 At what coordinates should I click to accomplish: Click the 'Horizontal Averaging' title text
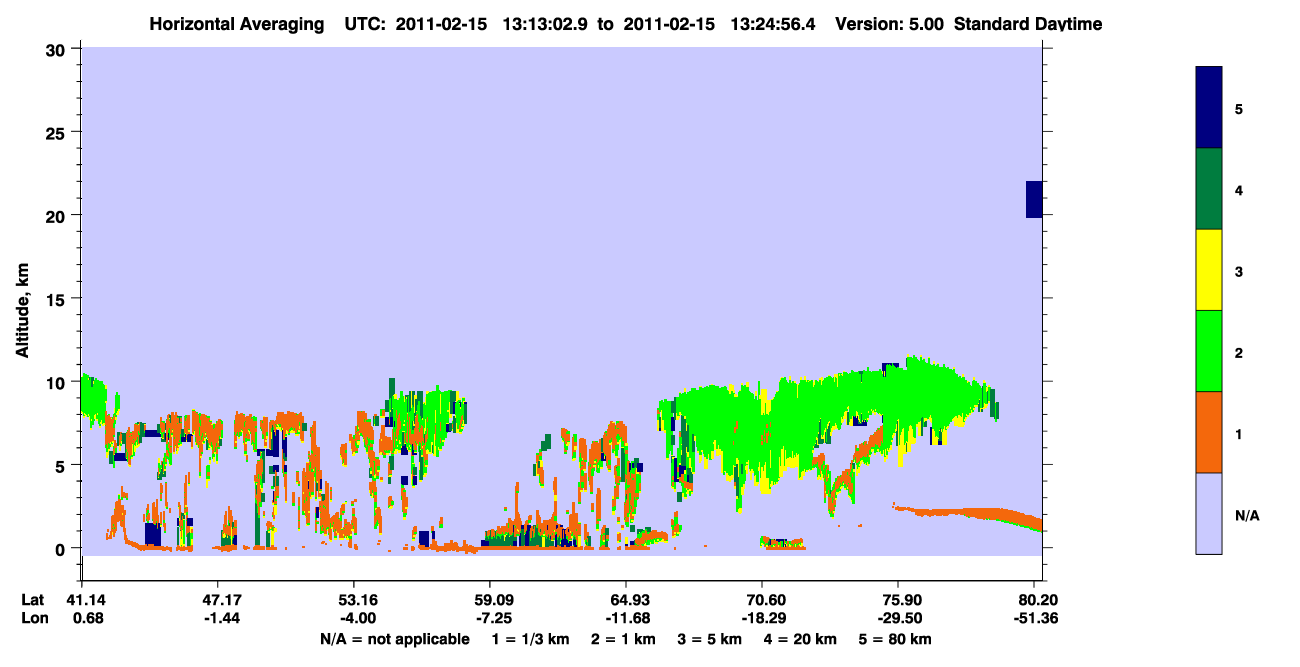click(x=235, y=24)
